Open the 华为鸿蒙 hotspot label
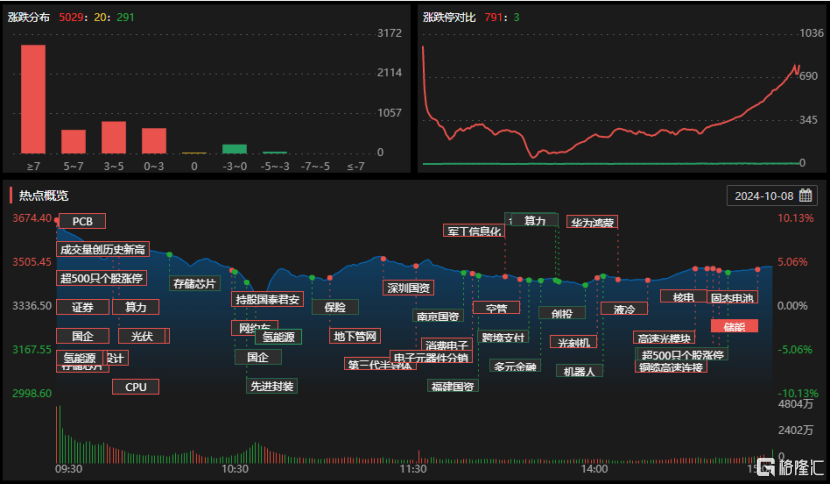The image size is (831, 484). tap(592, 222)
